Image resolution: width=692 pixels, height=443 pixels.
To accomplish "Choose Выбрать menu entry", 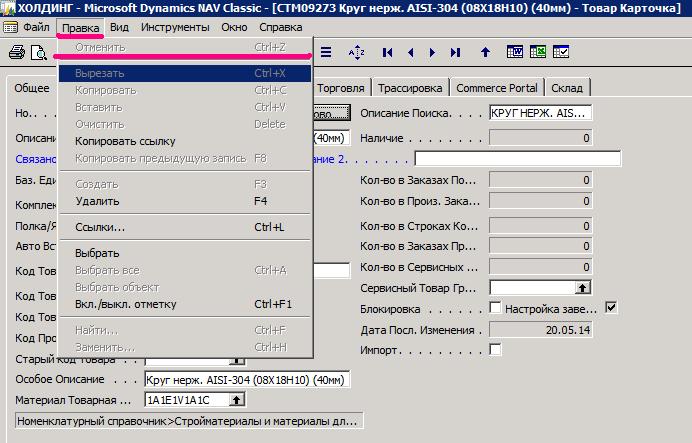I will point(185,253).
